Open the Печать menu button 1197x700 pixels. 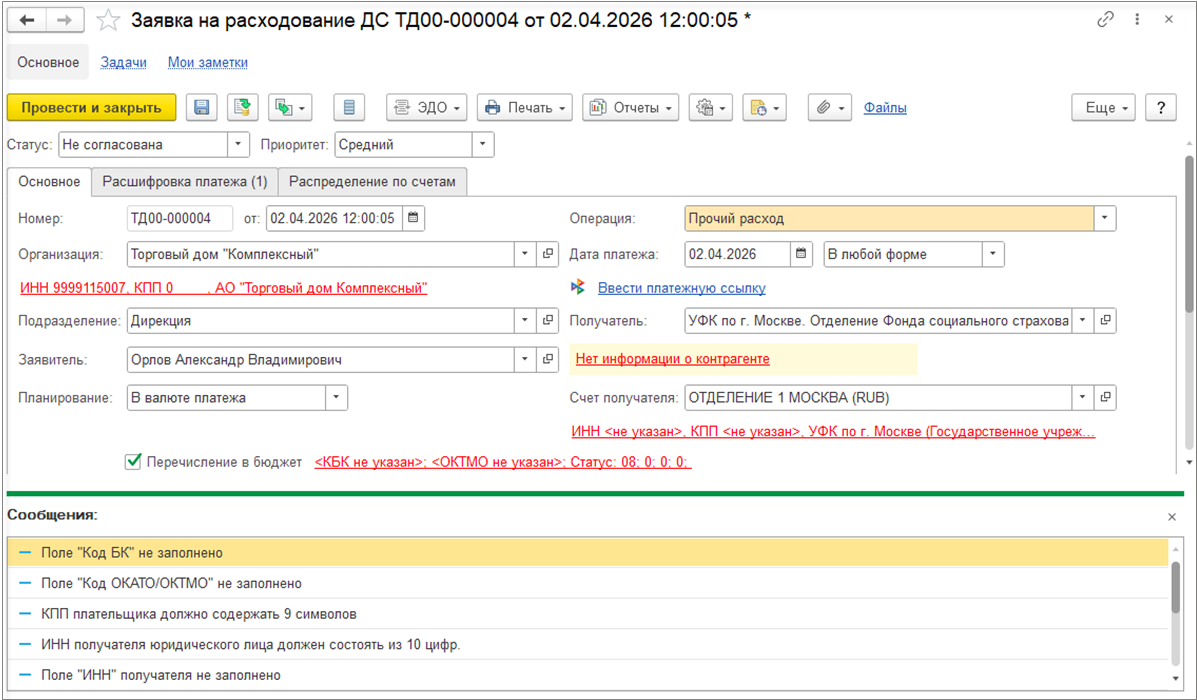(x=524, y=108)
